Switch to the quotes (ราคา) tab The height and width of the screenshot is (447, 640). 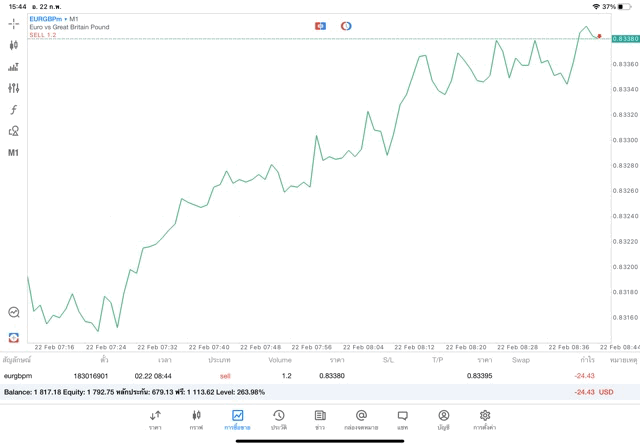[x=155, y=419]
